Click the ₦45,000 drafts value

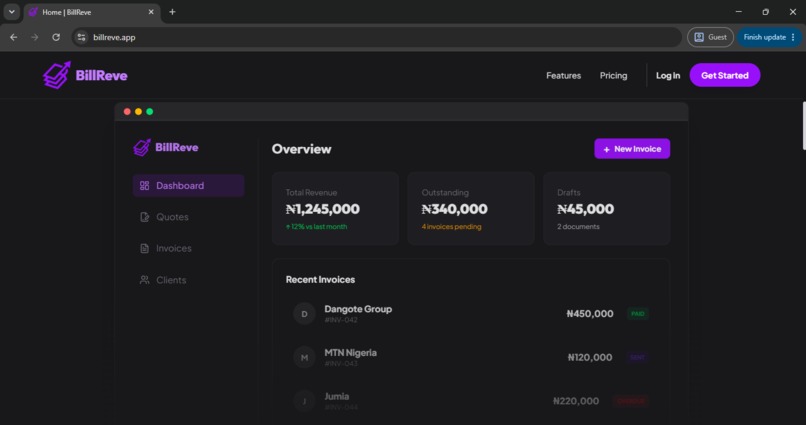pyautogui.click(x=585, y=209)
